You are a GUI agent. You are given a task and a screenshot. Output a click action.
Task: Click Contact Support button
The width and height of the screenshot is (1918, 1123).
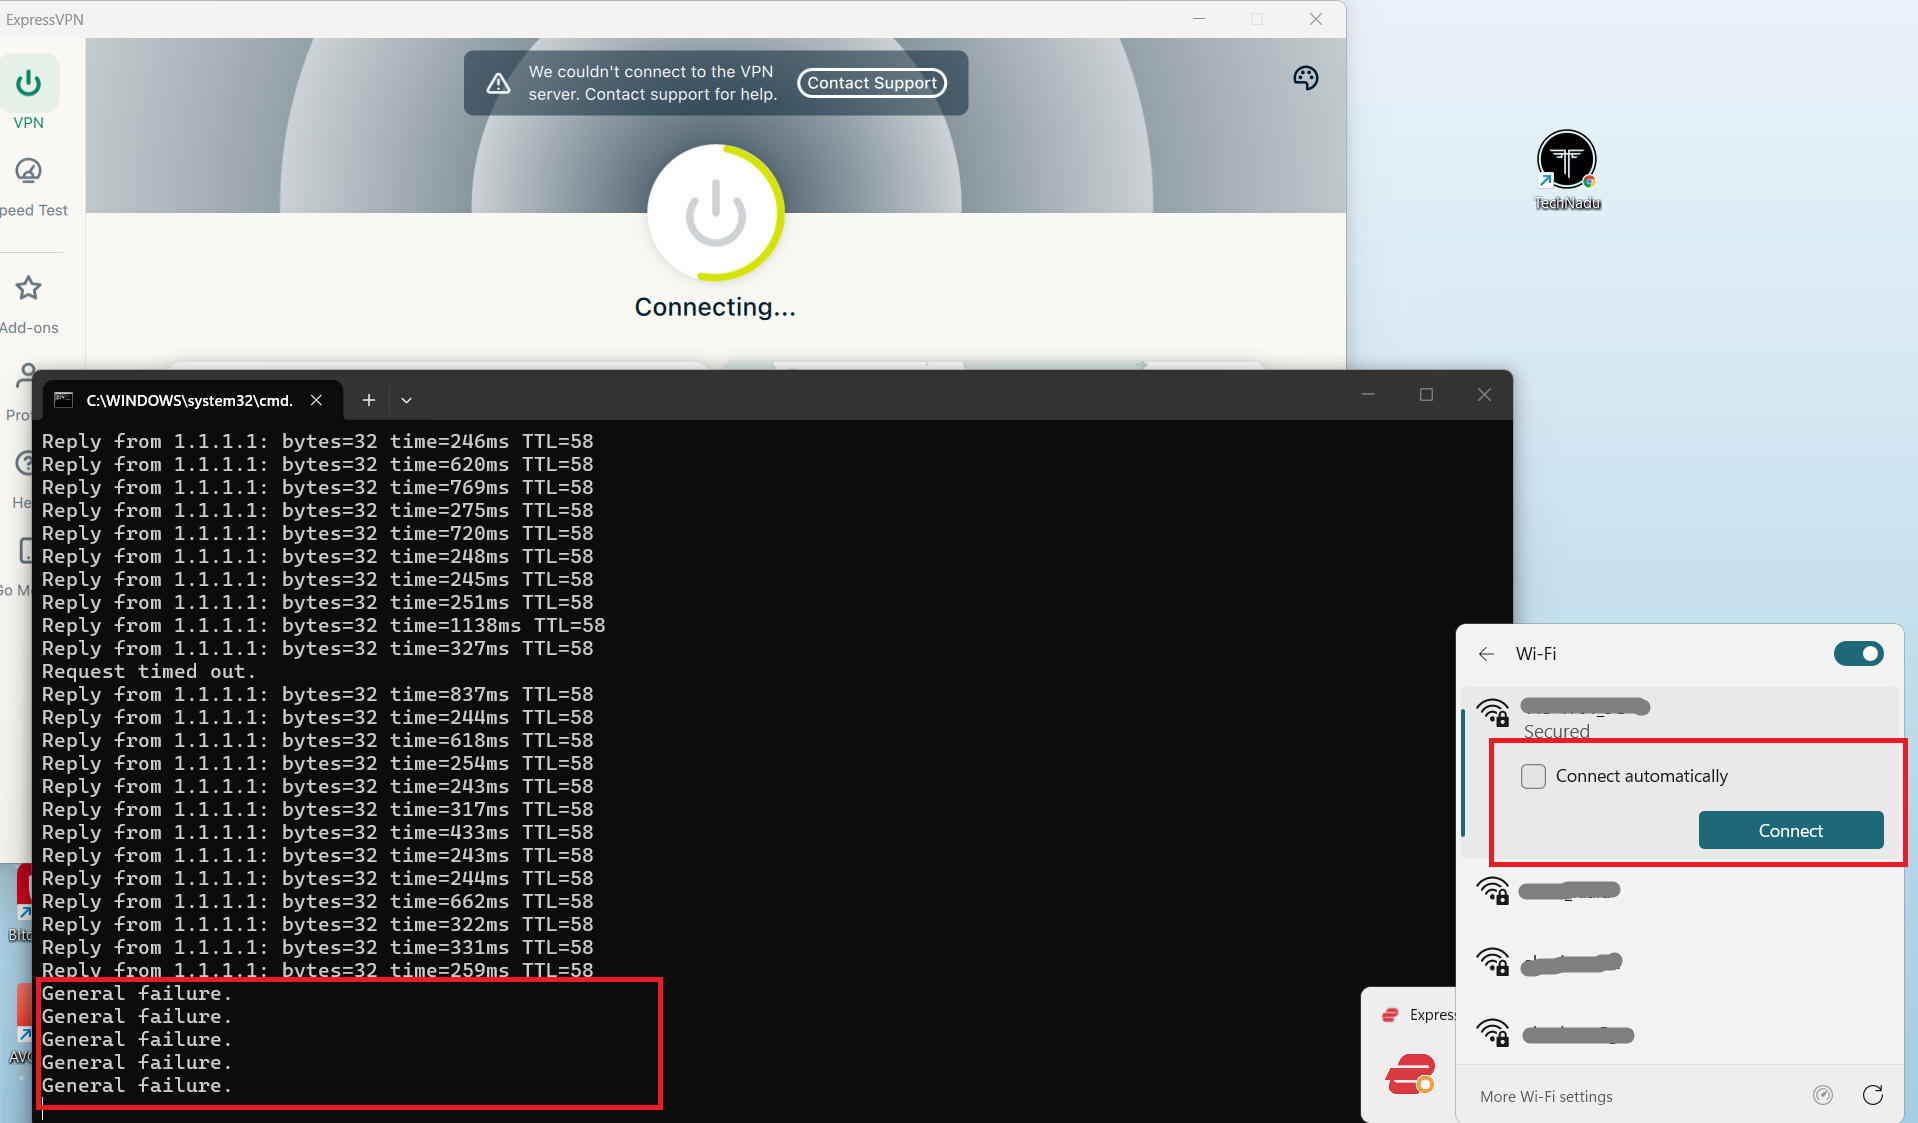(x=872, y=83)
